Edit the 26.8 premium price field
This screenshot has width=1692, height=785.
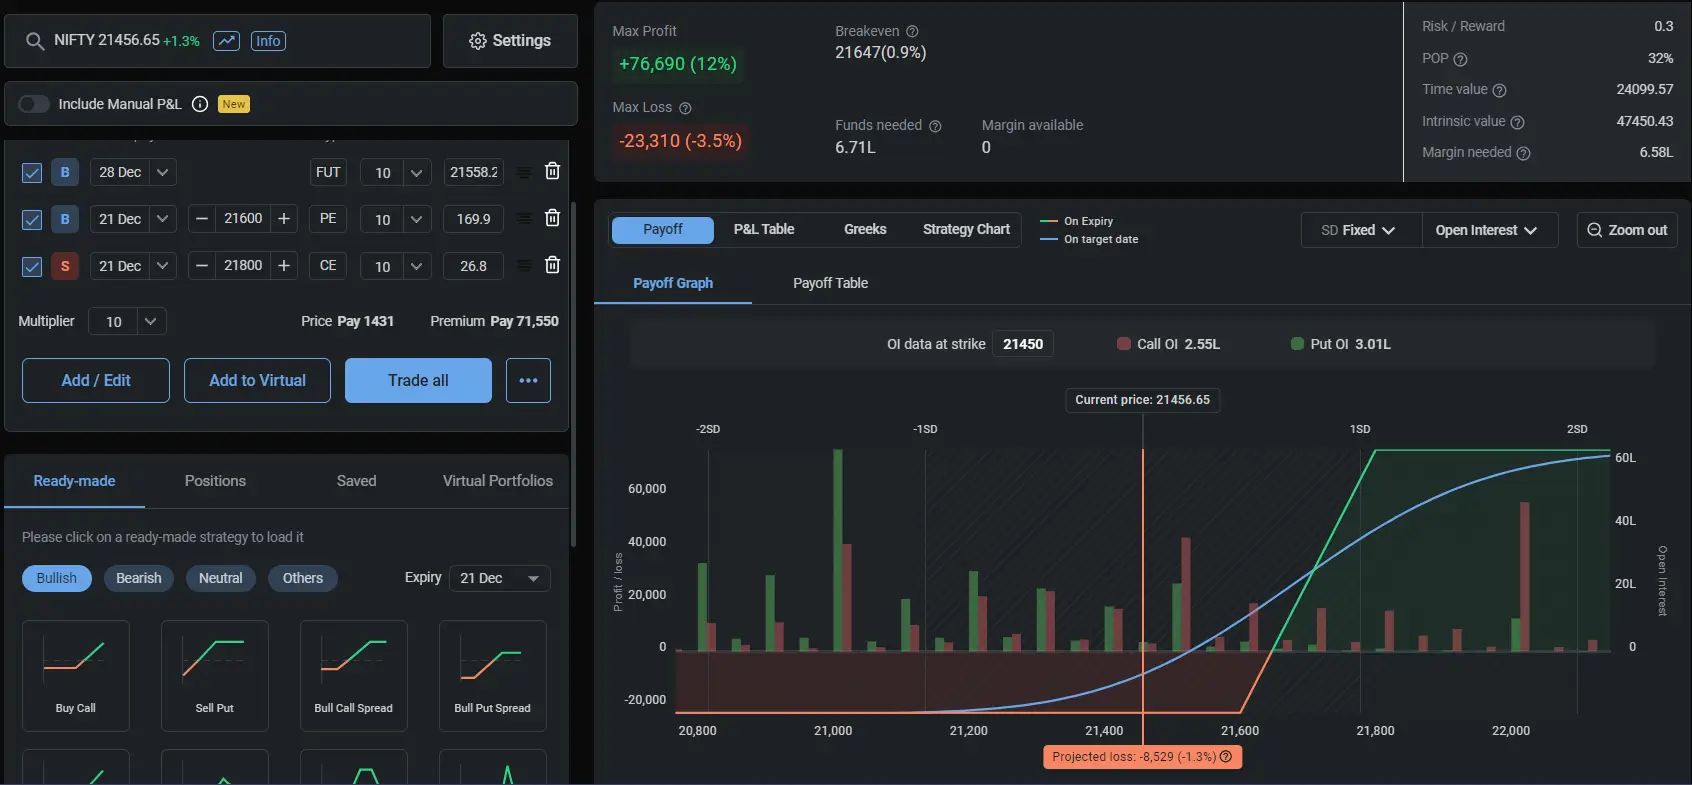473,266
